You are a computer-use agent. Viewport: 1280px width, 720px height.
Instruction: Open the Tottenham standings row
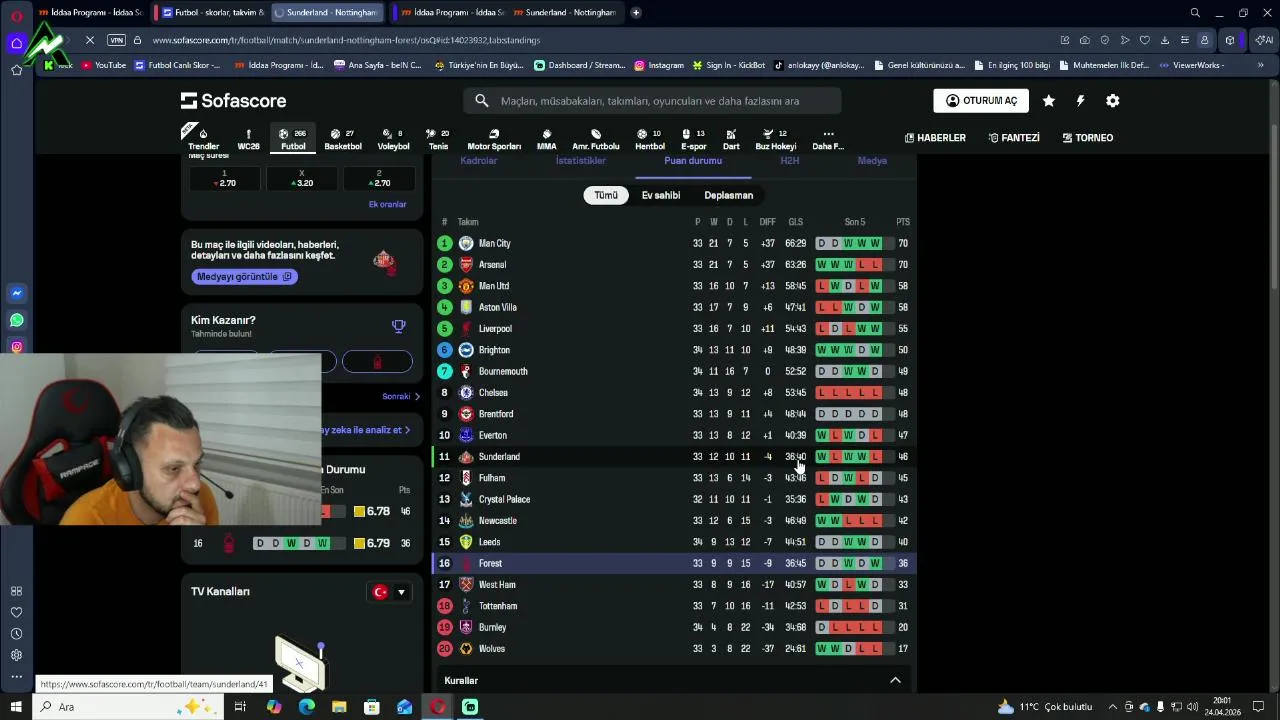674,606
